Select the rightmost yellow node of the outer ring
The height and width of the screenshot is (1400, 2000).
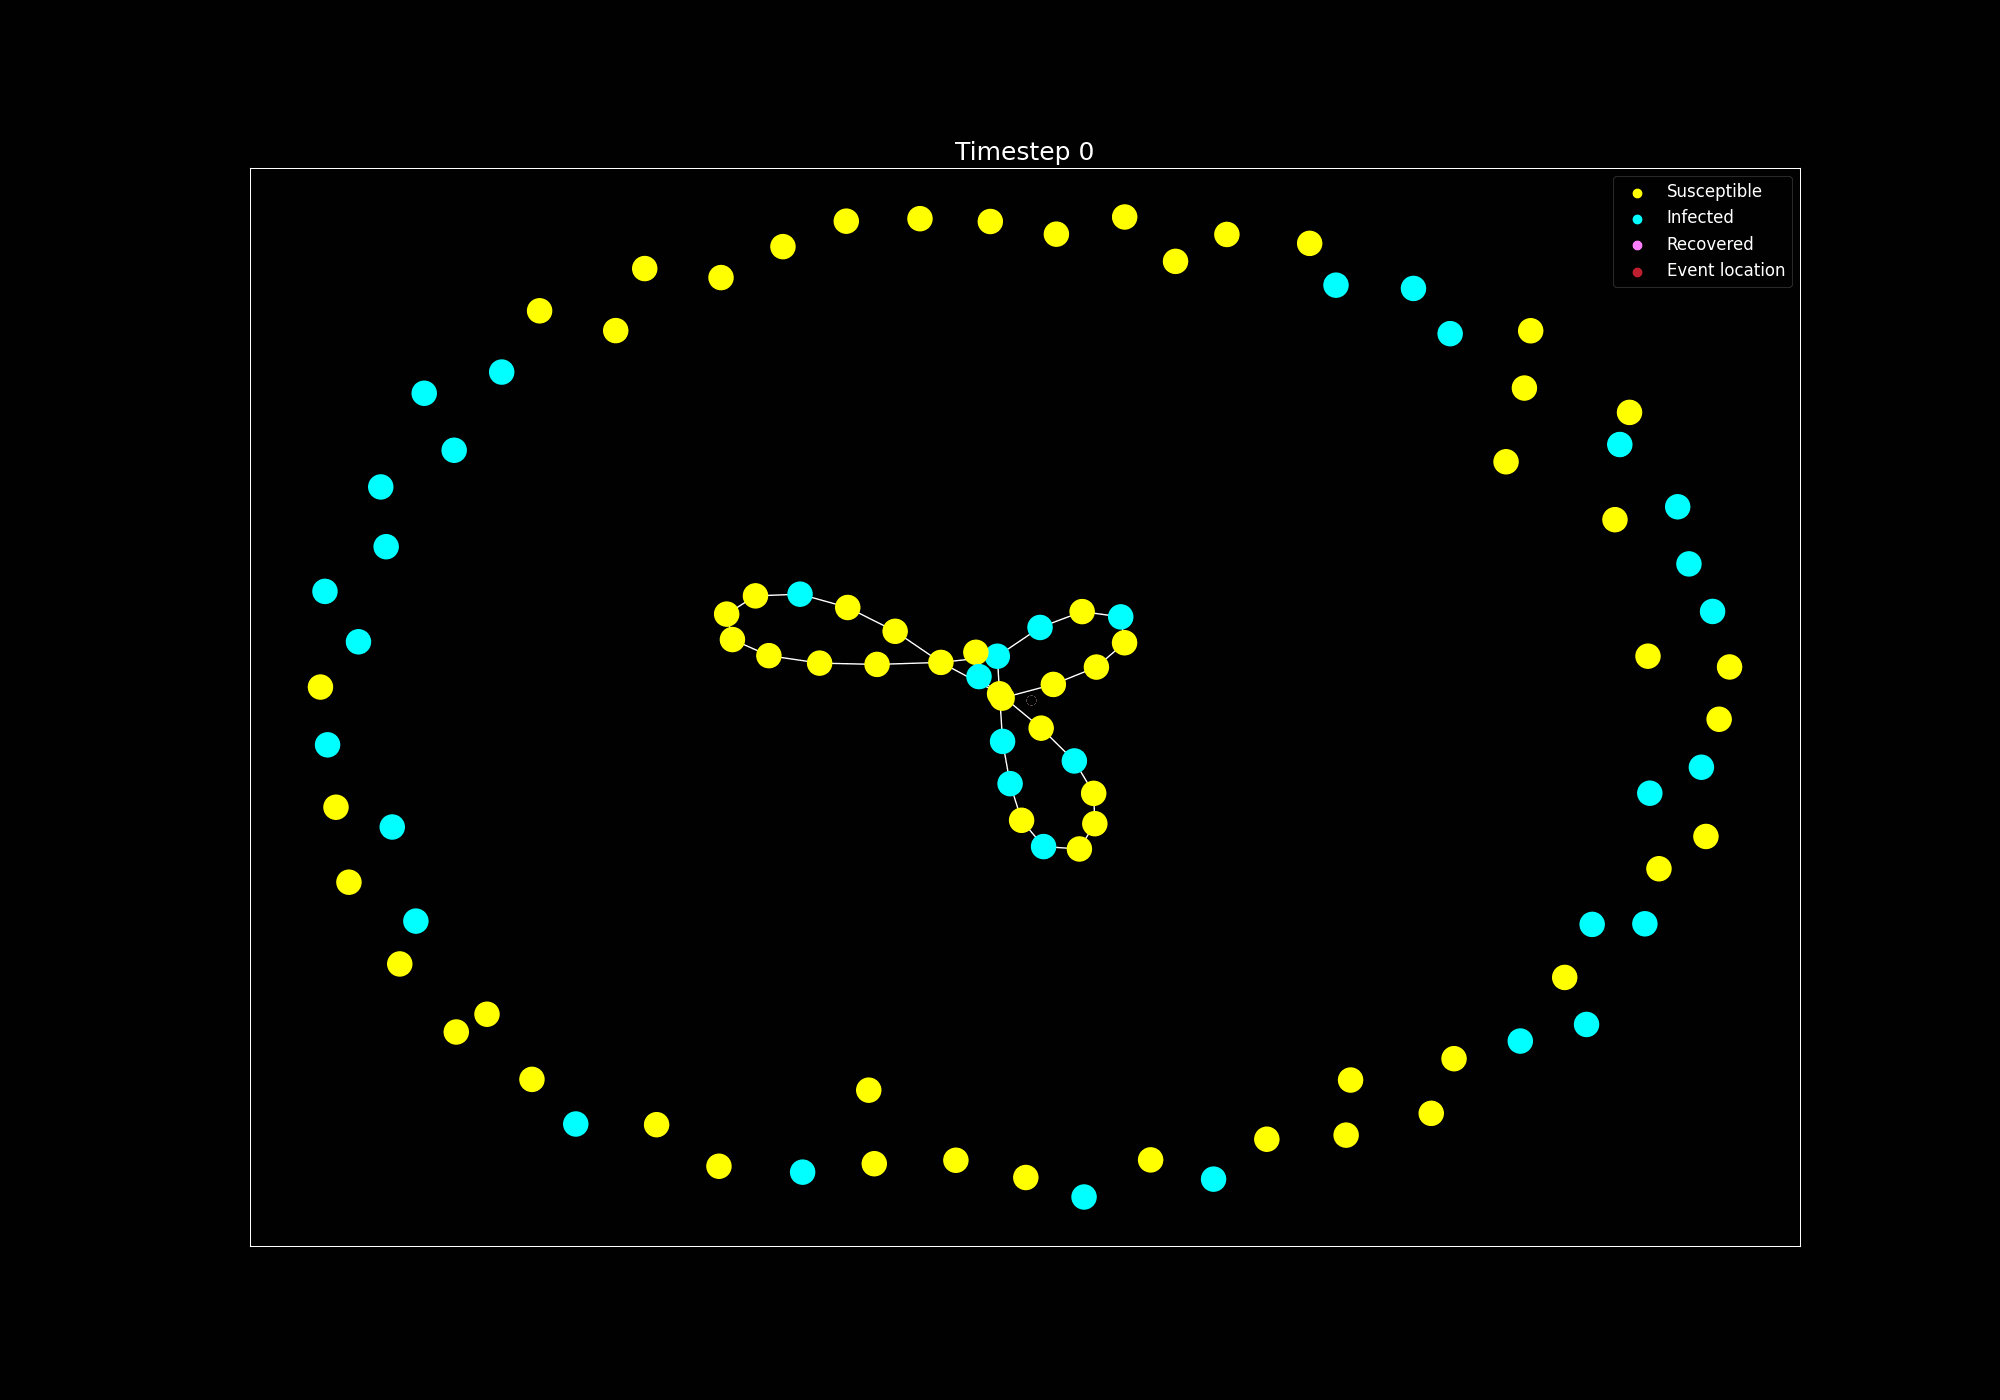click(1729, 667)
